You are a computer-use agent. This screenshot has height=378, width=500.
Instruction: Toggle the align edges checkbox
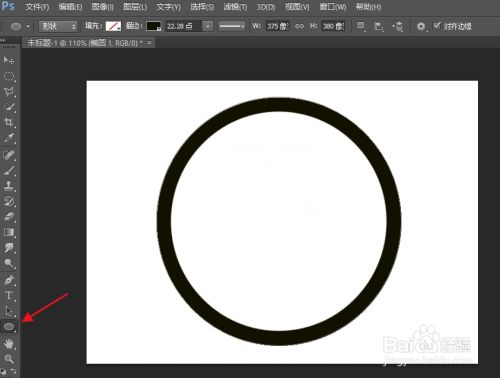tap(437, 26)
